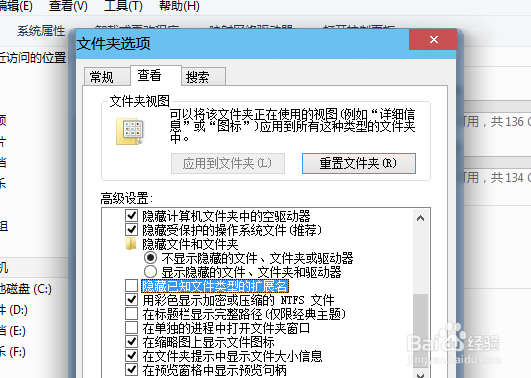Switch to the 常规 tab
Image resolution: width=531 pixels, height=378 pixels.
106,77
